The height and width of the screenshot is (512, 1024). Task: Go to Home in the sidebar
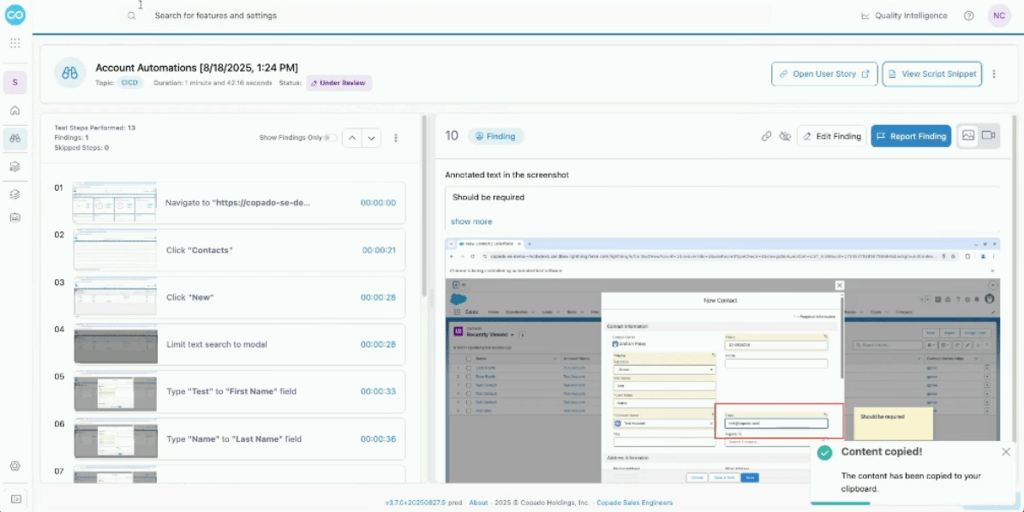coord(15,110)
